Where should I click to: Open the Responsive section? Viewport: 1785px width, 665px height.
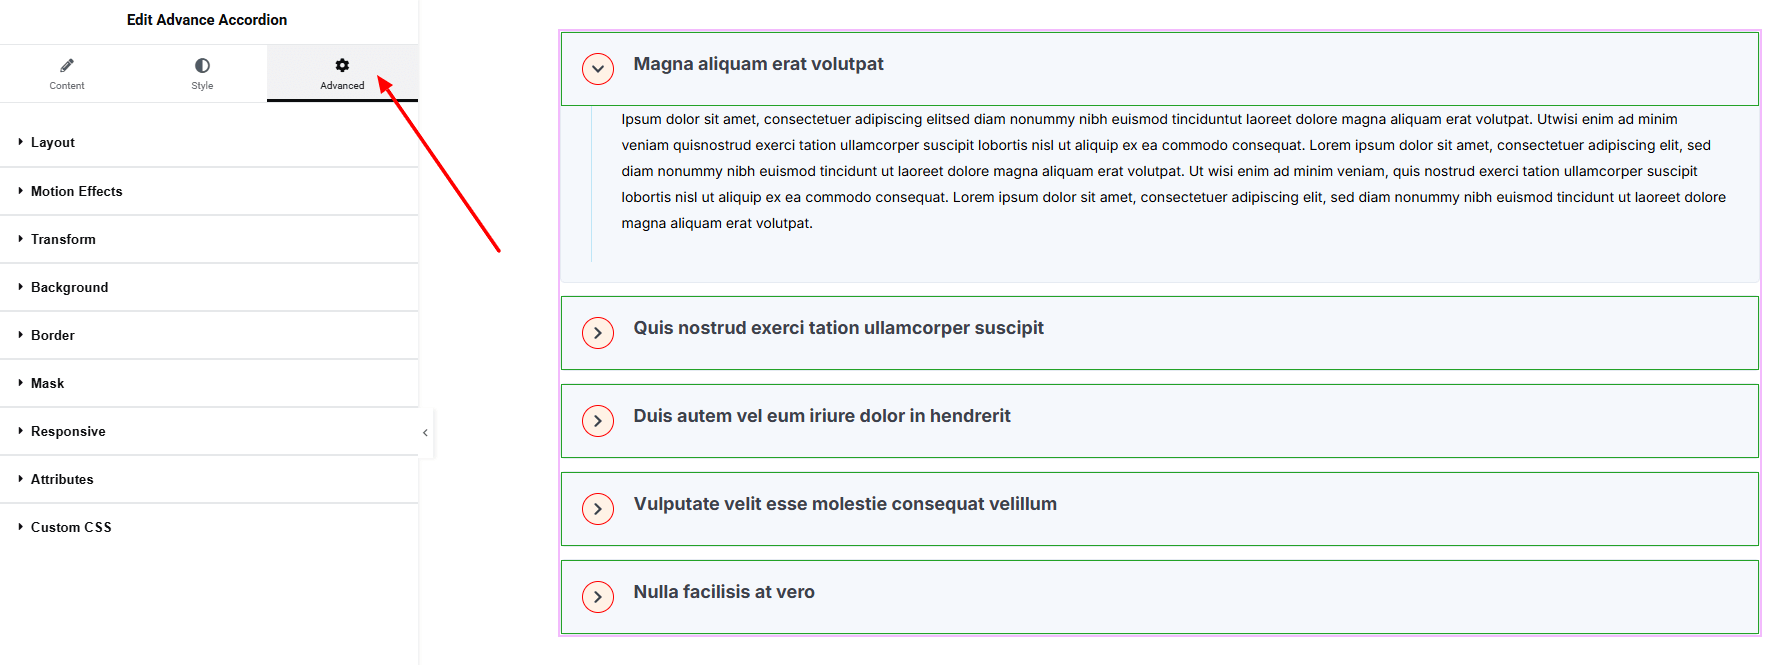coord(68,431)
